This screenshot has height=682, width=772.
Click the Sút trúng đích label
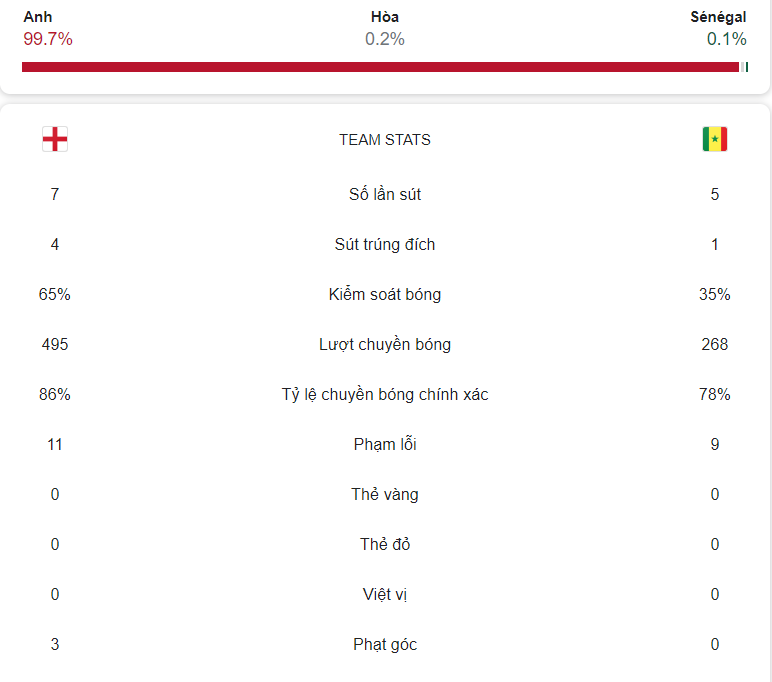[385, 244]
